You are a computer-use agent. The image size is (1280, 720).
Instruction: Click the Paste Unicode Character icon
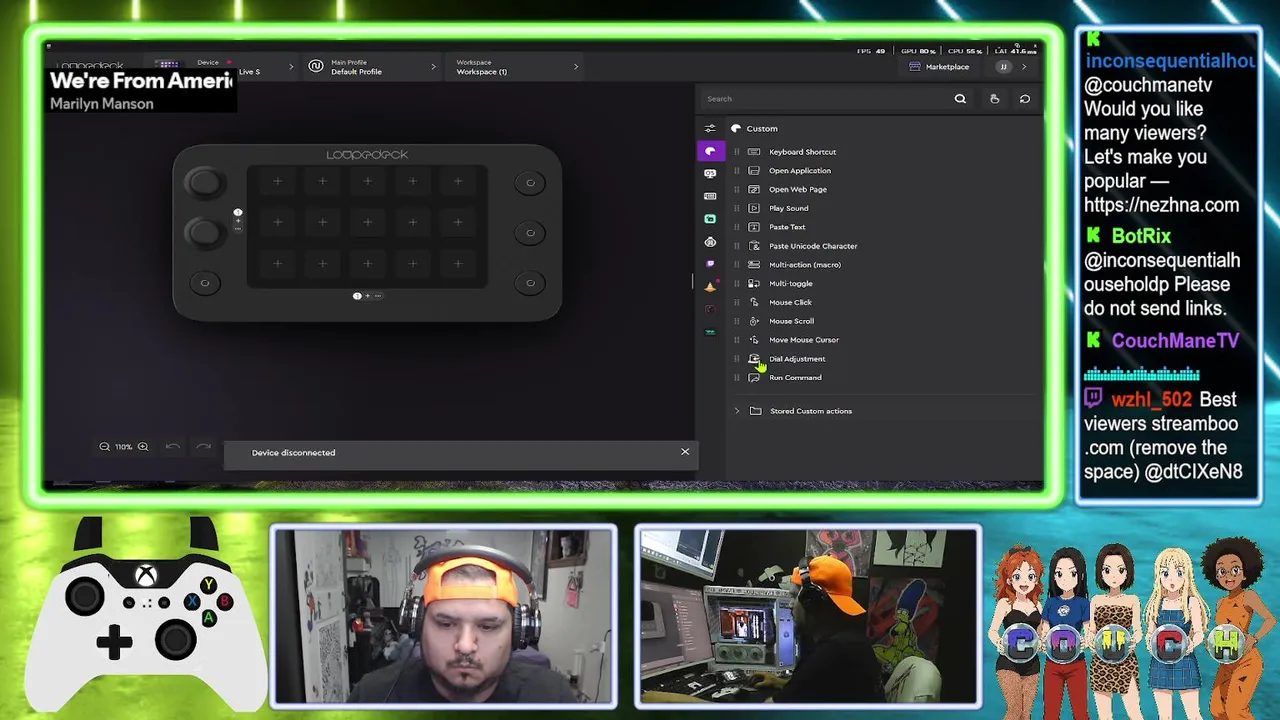pyautogui.click(x=754, y=246)
